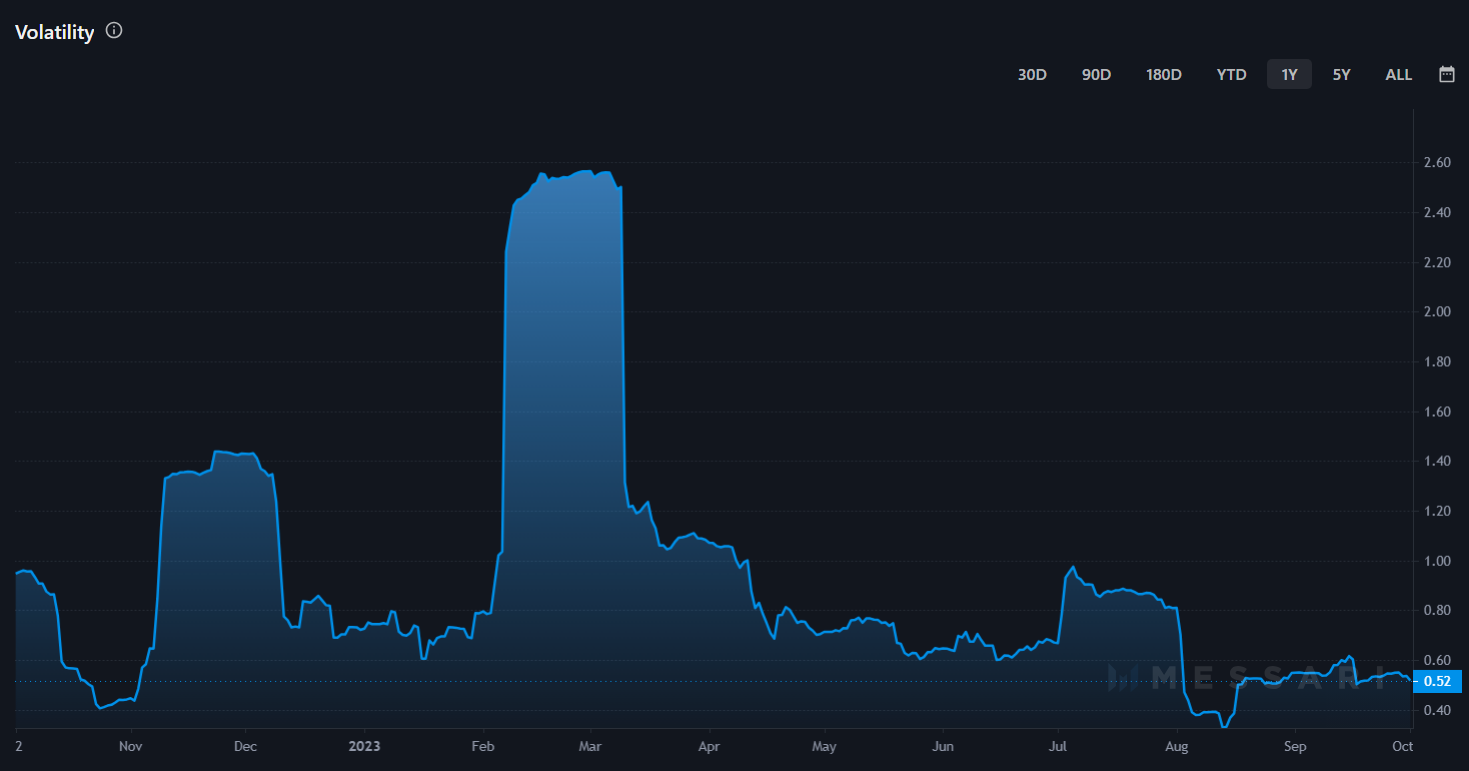Click the May x-axis label

[824, 746]
